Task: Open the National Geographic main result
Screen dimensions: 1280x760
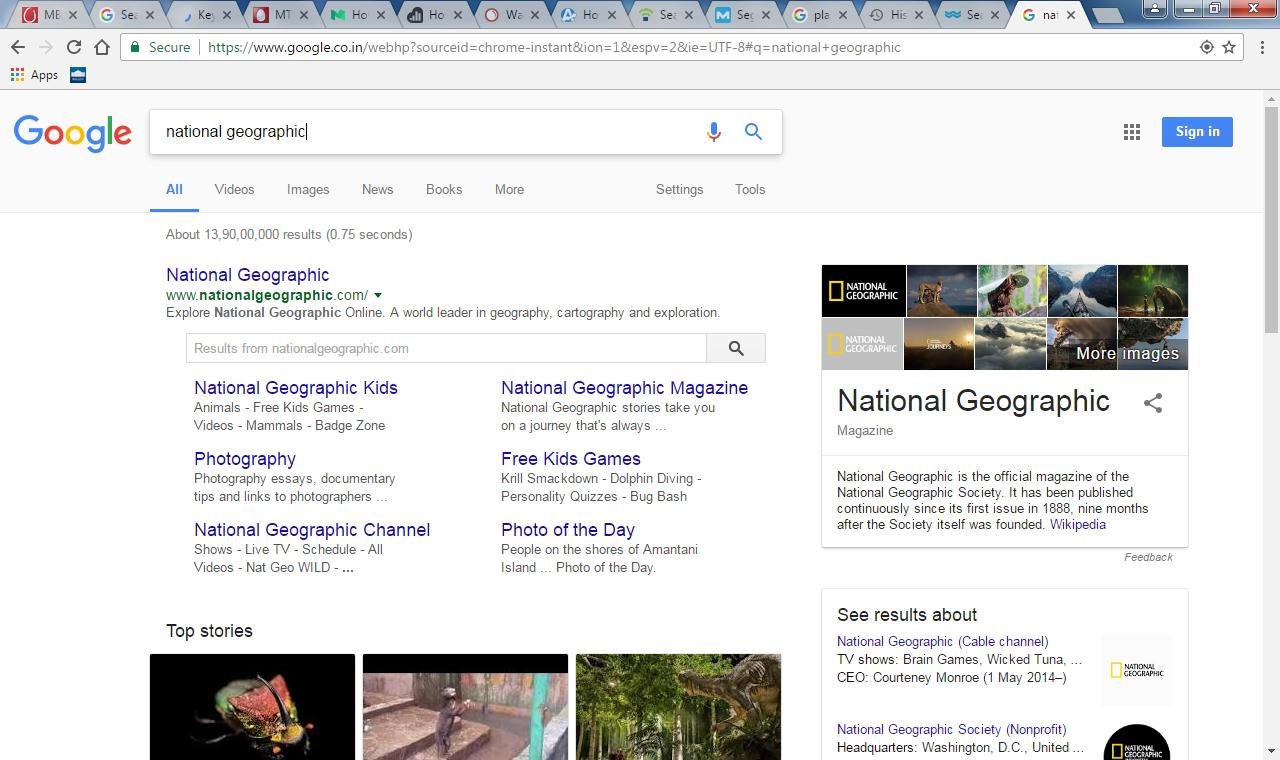Action: tap(247, 275)
